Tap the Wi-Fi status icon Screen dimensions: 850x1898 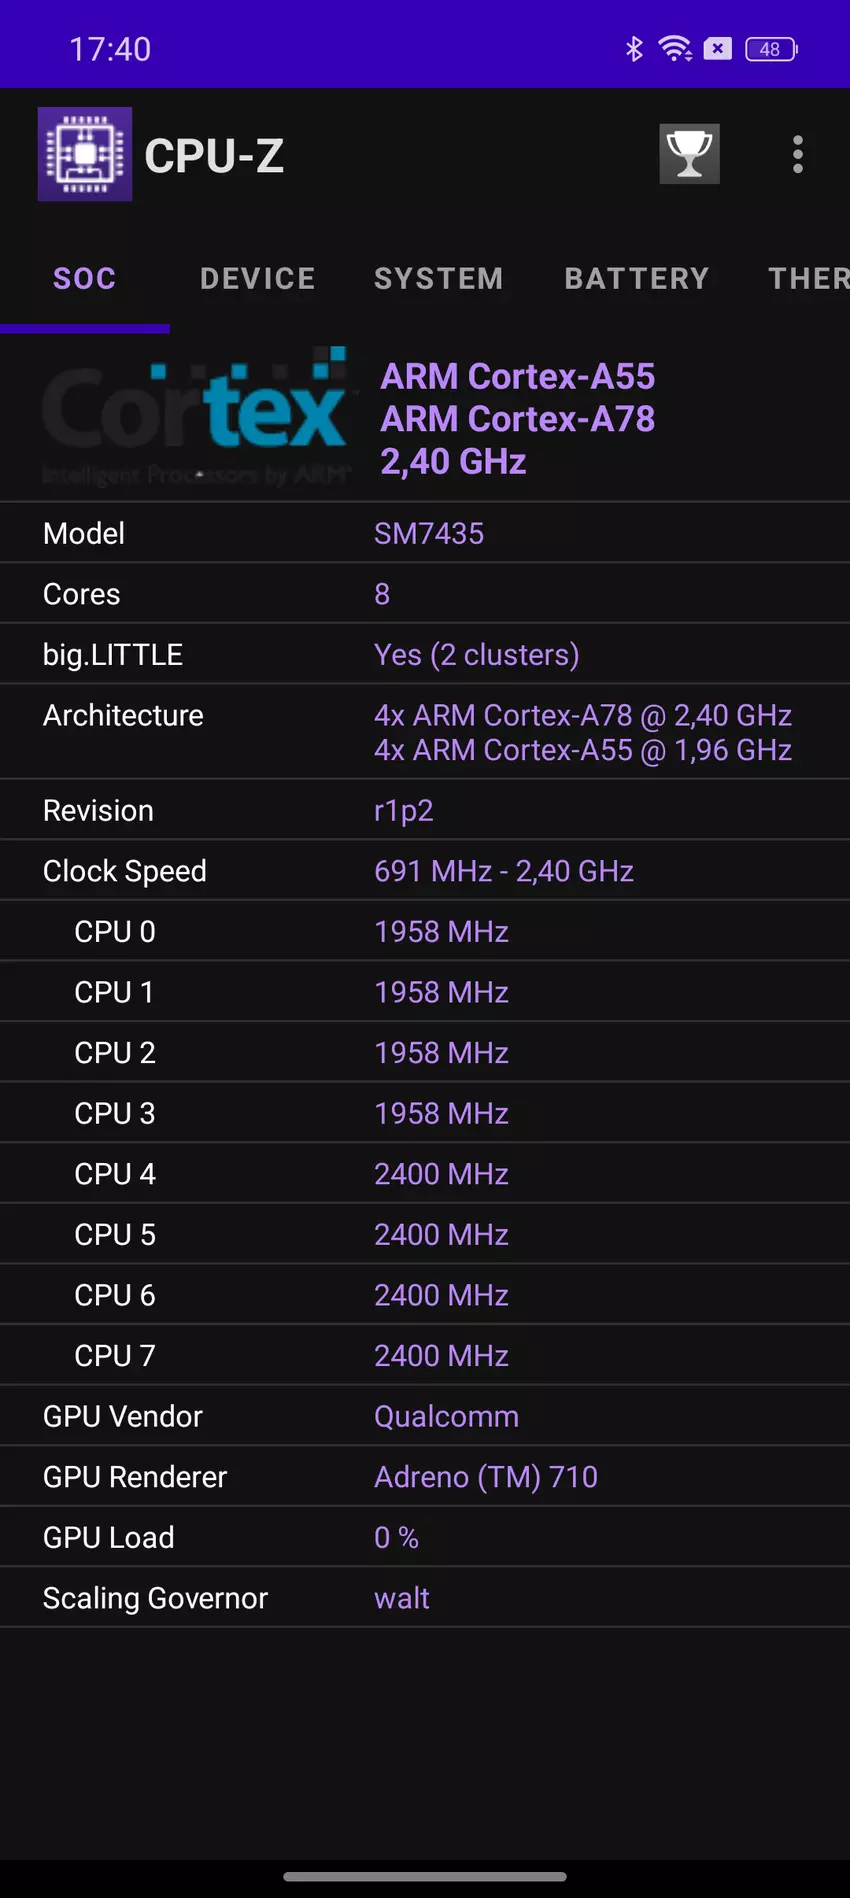coord(676,48)
